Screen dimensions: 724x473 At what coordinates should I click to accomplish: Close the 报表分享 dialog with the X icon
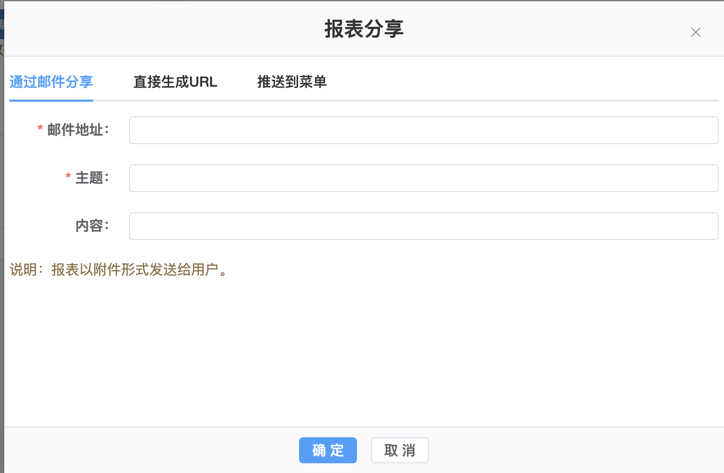tap(695, 32)
